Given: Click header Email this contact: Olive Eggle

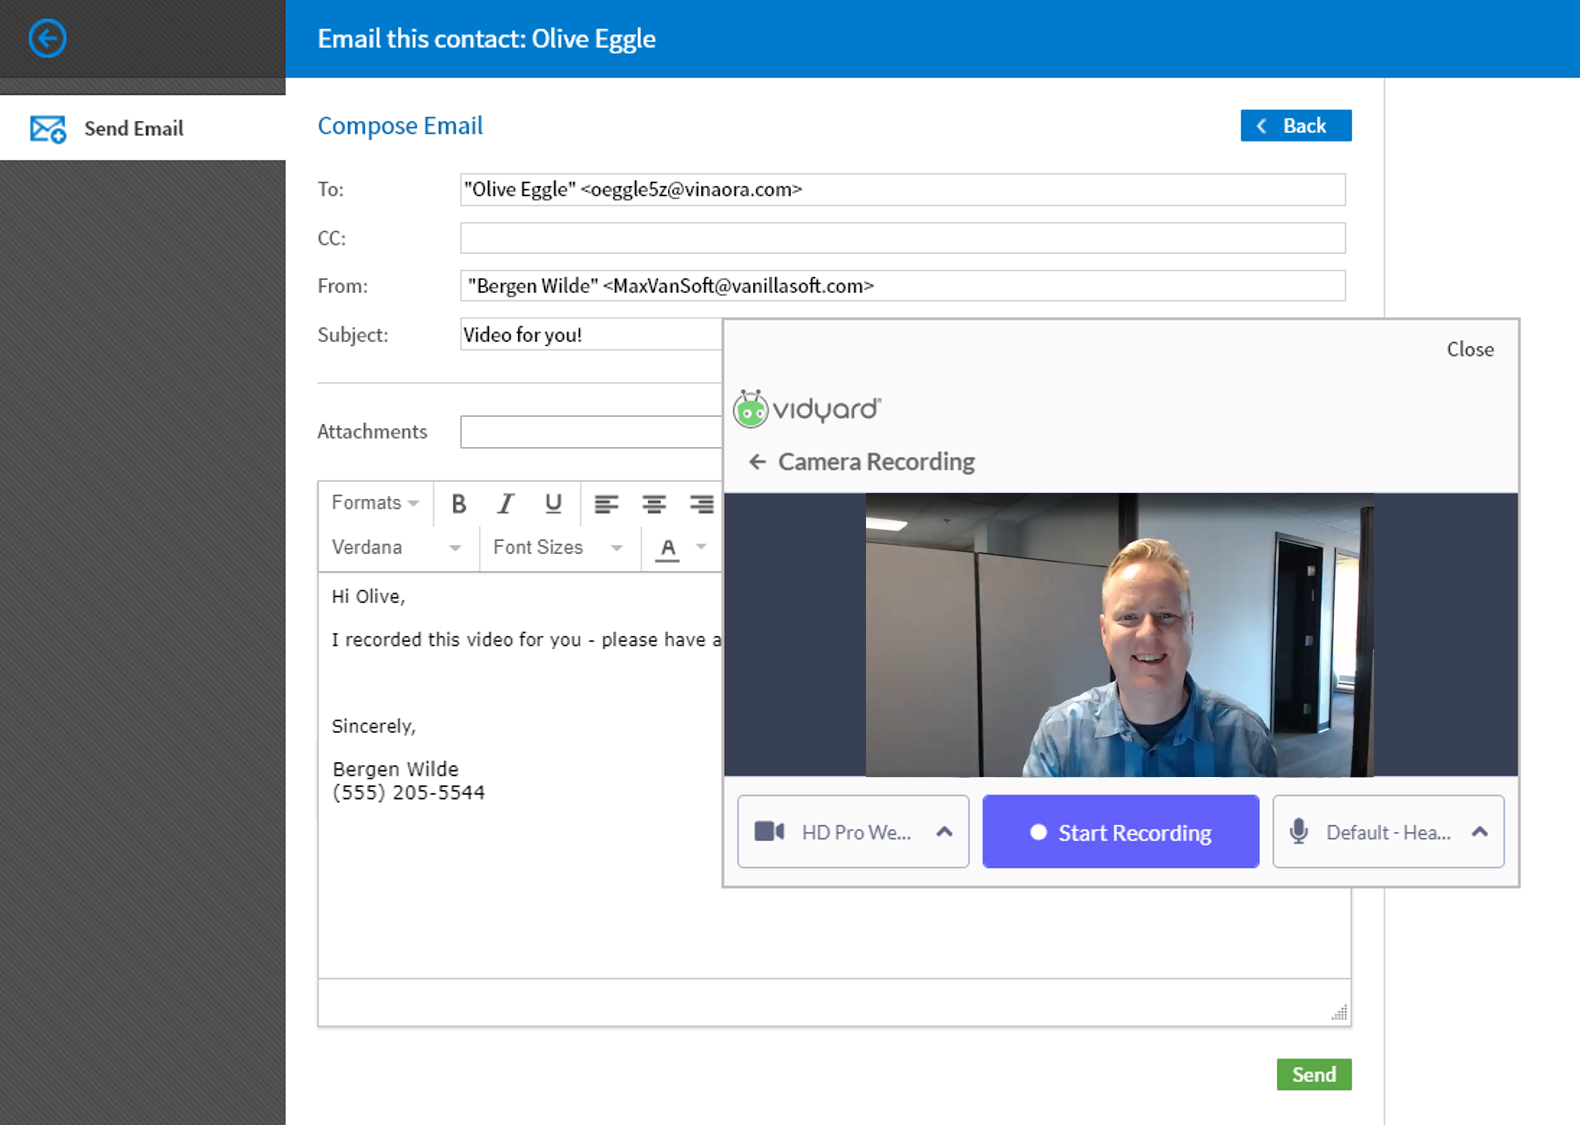Looking at the screenshot, I should pos(486,39).
